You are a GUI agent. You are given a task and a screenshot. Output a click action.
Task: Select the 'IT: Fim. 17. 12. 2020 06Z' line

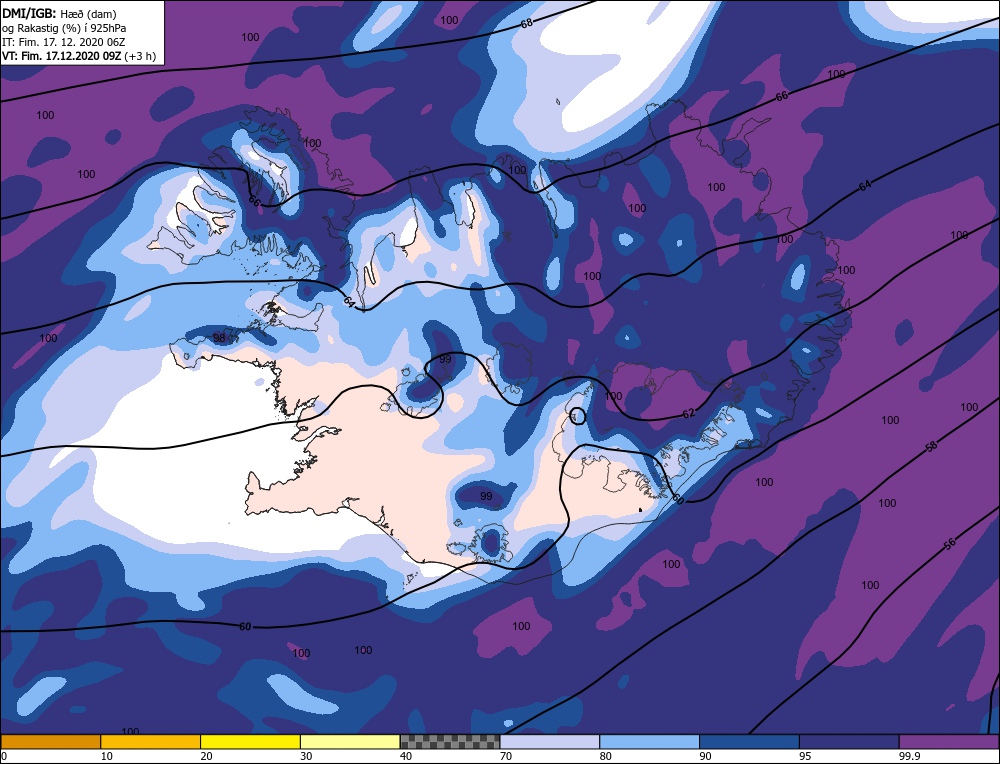click(64, 42)
